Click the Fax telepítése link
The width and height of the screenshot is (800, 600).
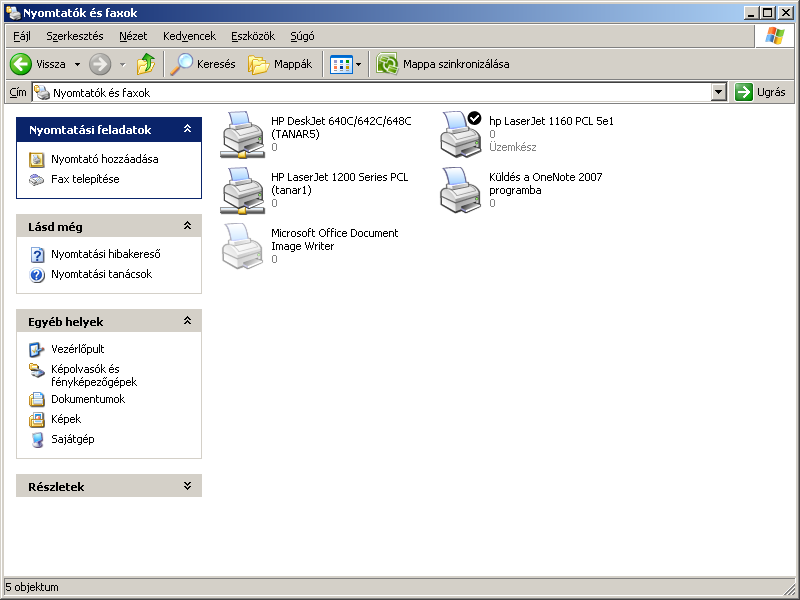(85, 179)
